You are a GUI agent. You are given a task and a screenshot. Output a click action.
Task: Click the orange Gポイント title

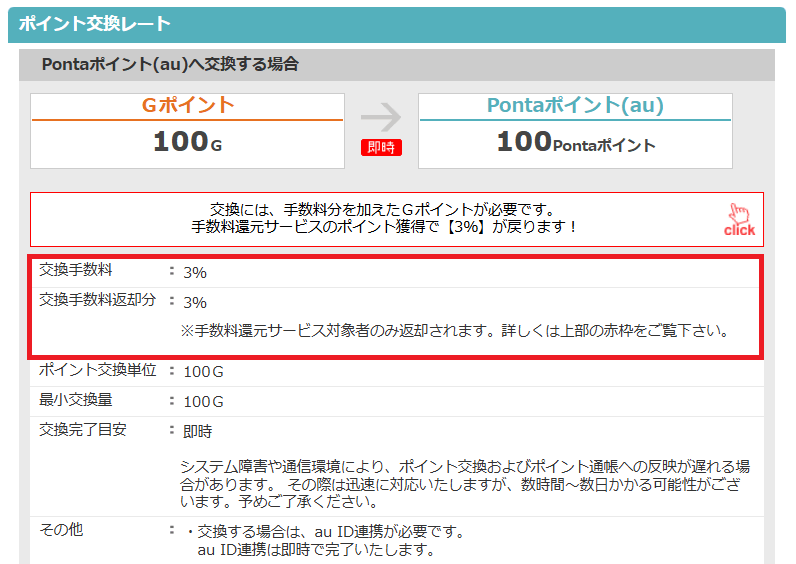[x=188, y=105]
